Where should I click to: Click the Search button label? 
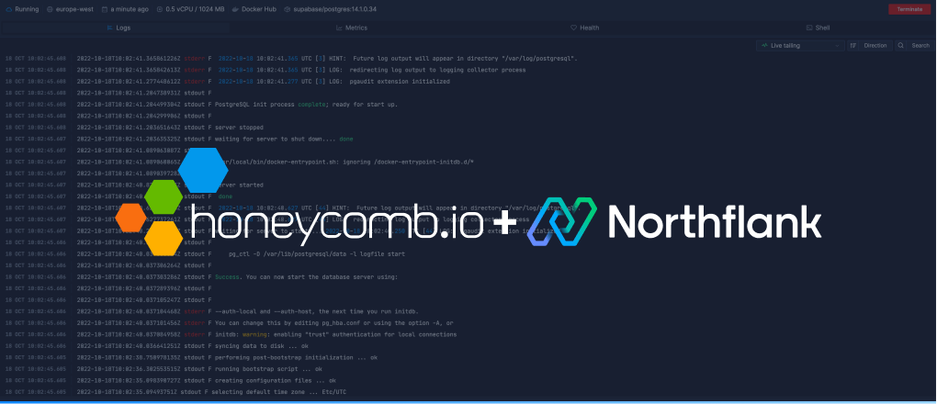tap(920, 45)
